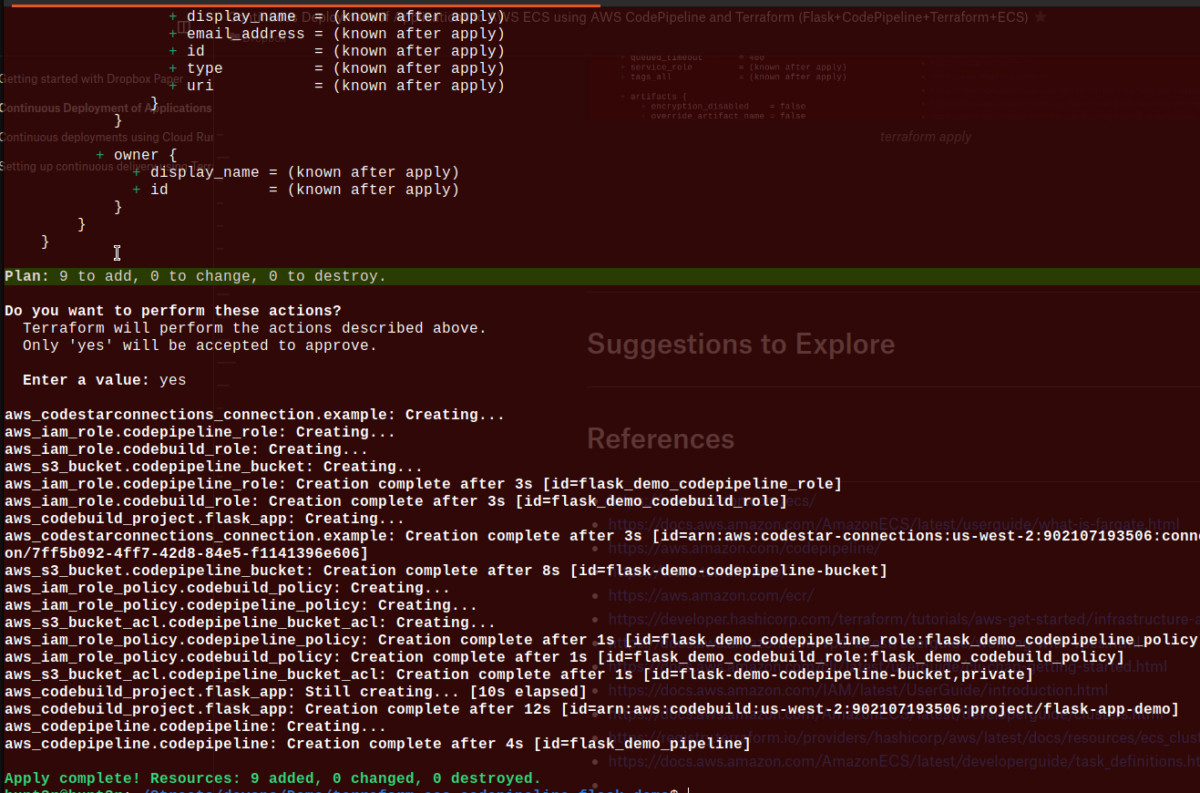The height and width of the screenshot is (793, 1200).
Task: Click the 'terraform apply' image caption
Action: coord(925,137)
